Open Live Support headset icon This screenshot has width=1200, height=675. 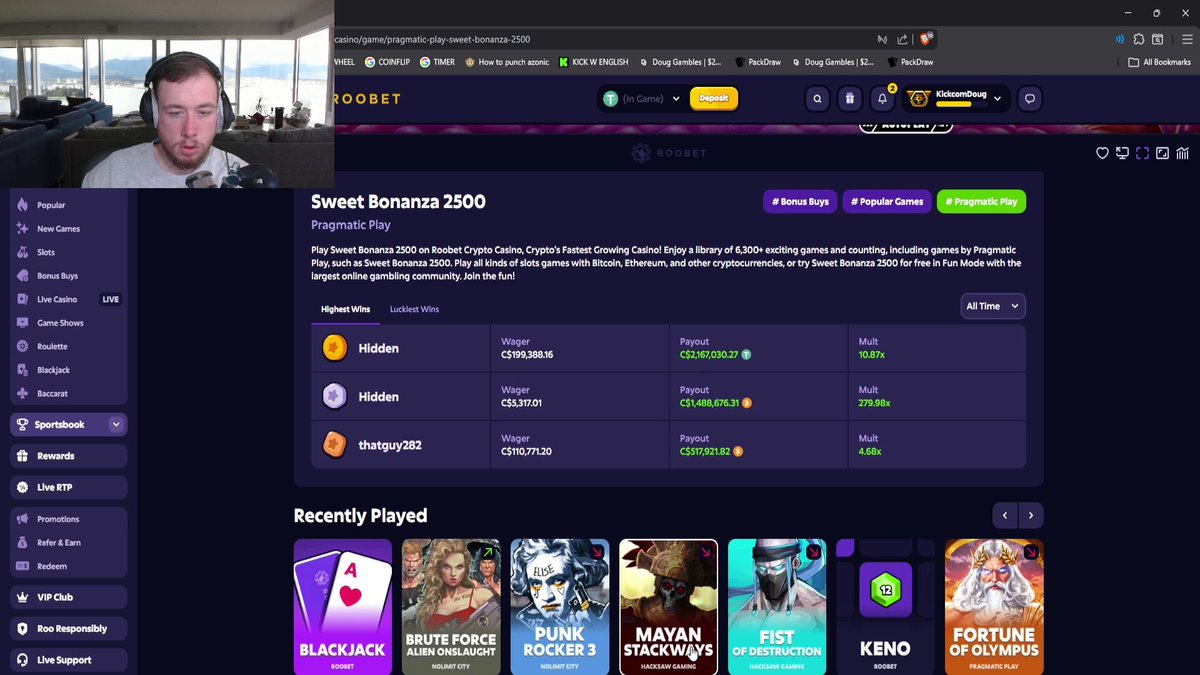coord(22,660)
